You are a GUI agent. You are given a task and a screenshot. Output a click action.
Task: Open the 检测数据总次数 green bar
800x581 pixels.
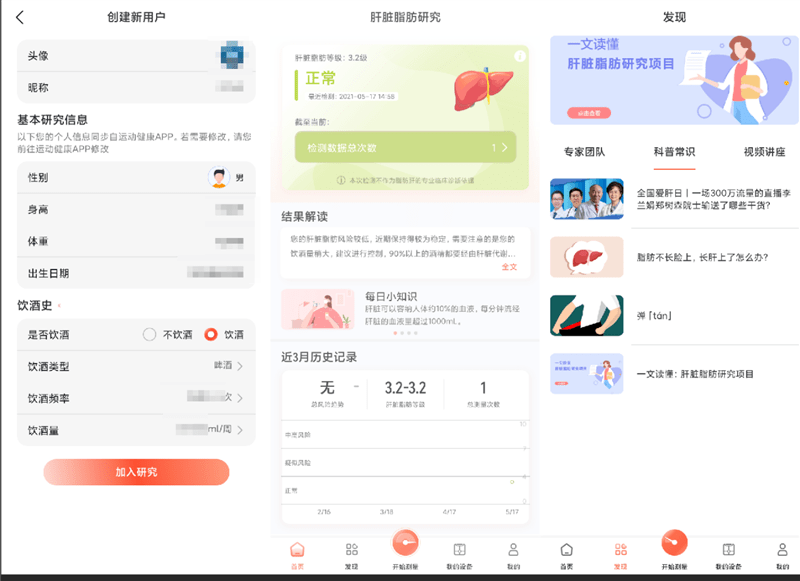coord(405,148)
